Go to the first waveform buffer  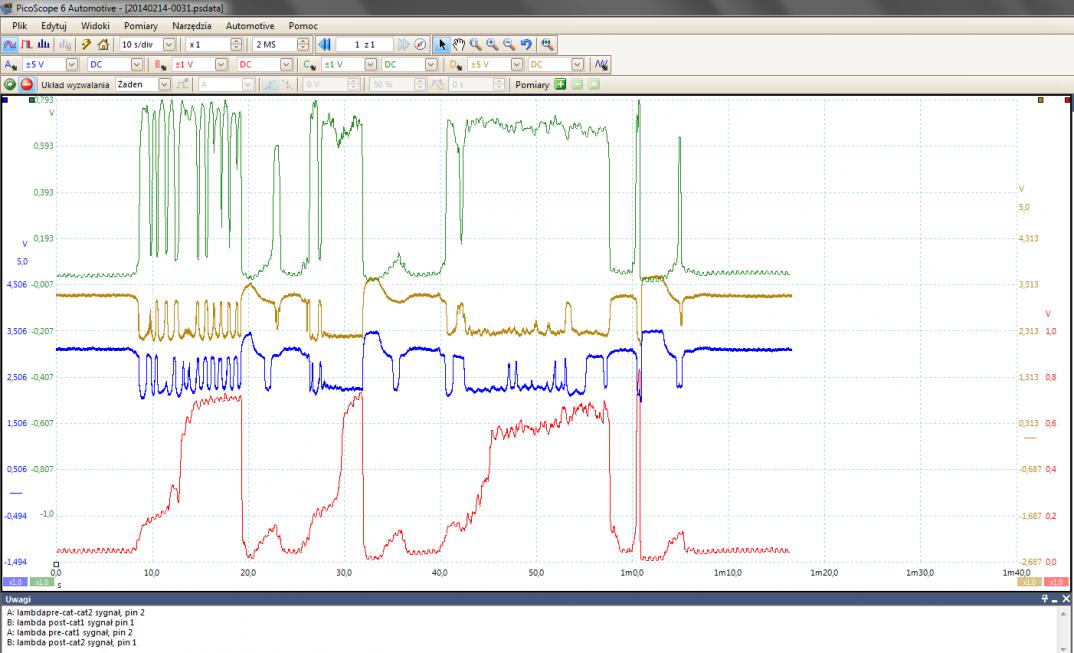323,44
